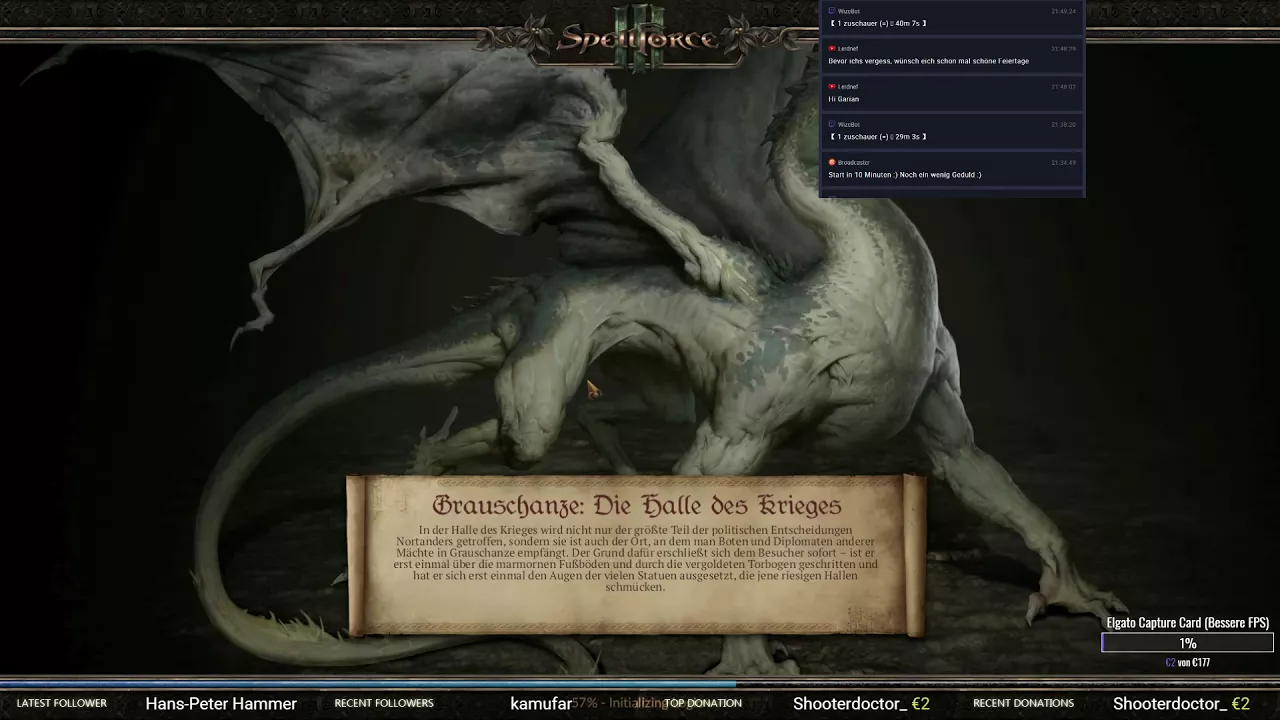Select the username 'WizeBot' on the 21:49:24 message
Viewport: 1280px width, 720px height.
click(x=848, y=11)
